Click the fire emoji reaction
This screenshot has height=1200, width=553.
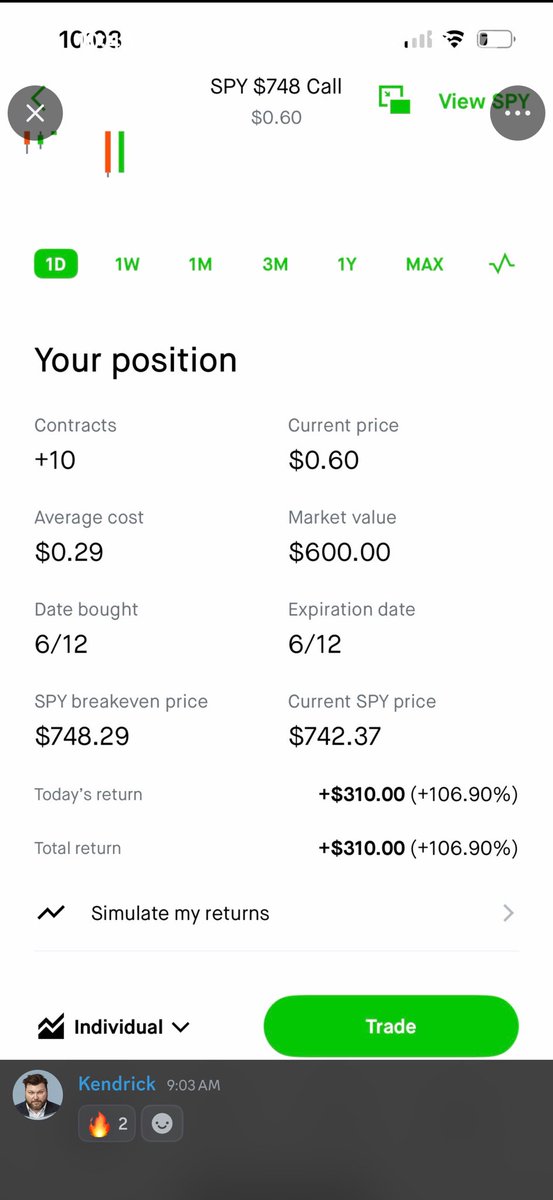coord(109,1124)
